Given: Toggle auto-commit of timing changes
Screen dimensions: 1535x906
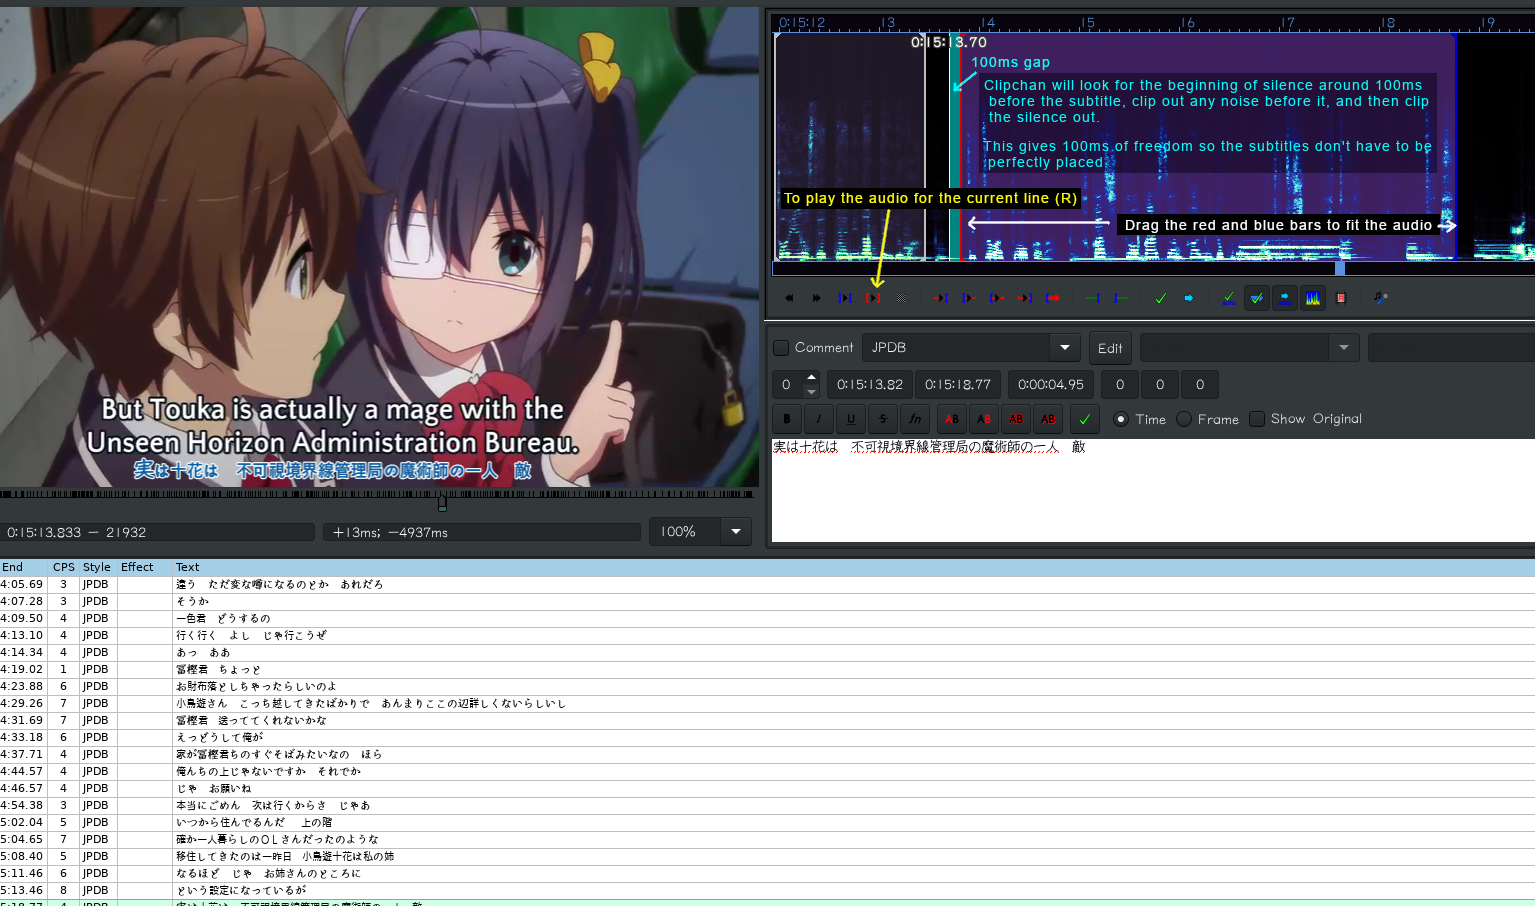Looking at the screenshot, I should coord(1229,298).
